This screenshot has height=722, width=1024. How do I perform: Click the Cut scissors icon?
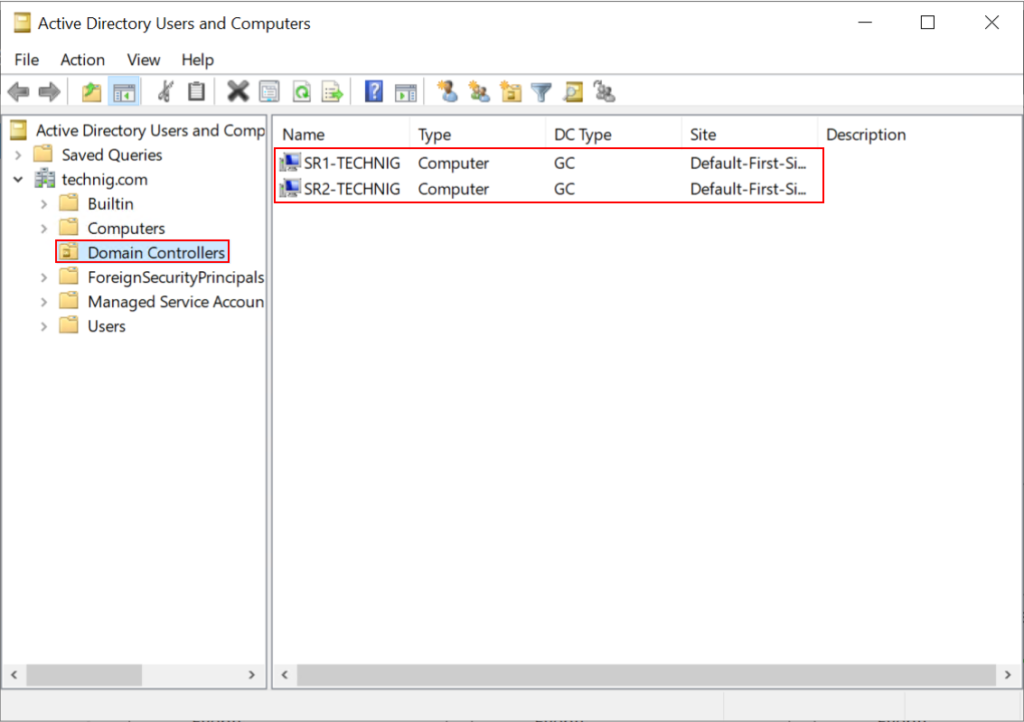click(x=166, y=91)
